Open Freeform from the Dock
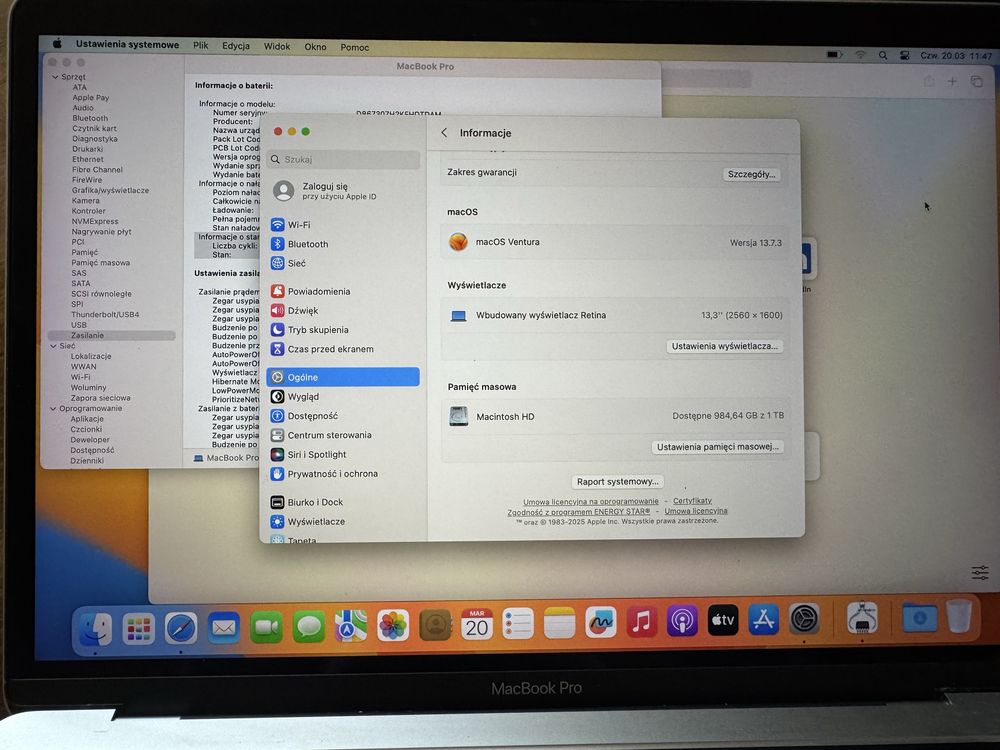This screenshot has height=750, width=1000. [601, 622]
